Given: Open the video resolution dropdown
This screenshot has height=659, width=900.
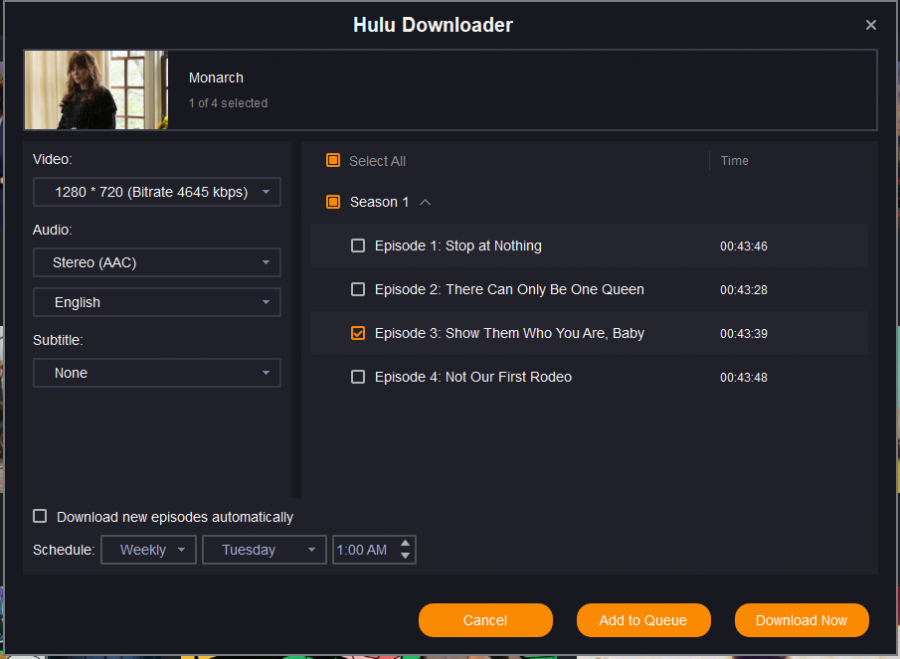Looking at the screenshot, I should click(x=157, y=192).
